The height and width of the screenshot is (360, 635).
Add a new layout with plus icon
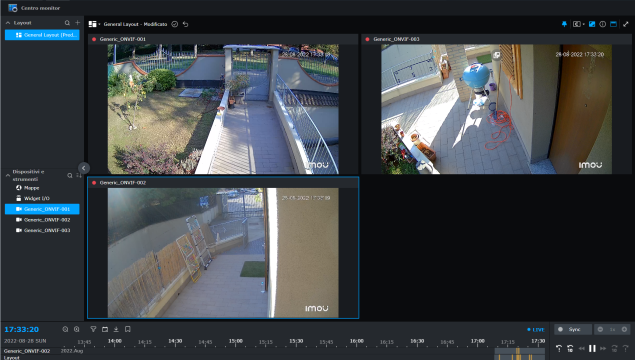[77, 23]
